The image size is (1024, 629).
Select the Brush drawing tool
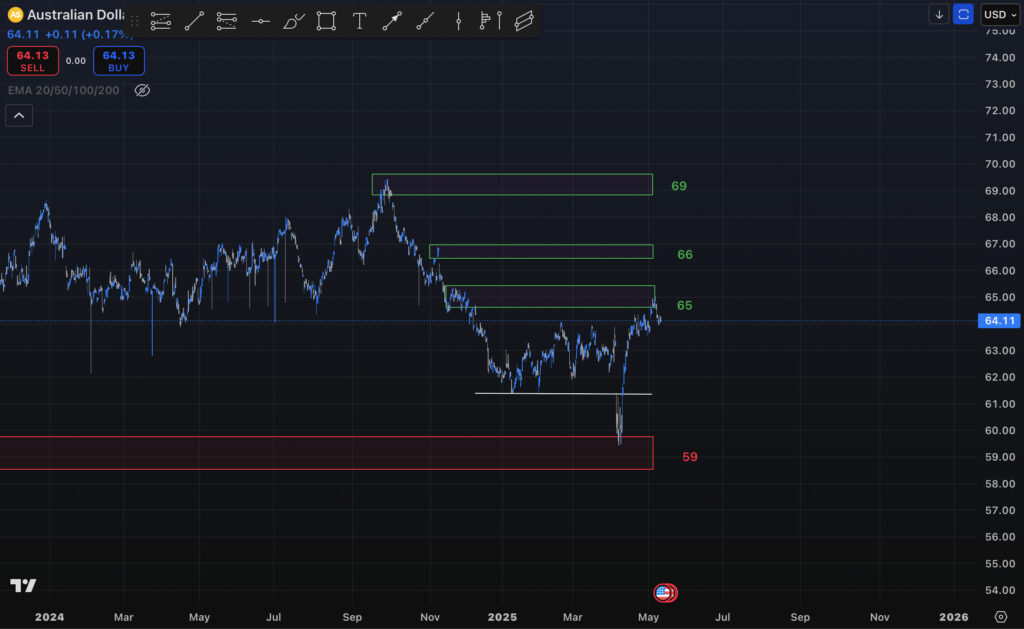pyautogui.click(x=293, y=21)
